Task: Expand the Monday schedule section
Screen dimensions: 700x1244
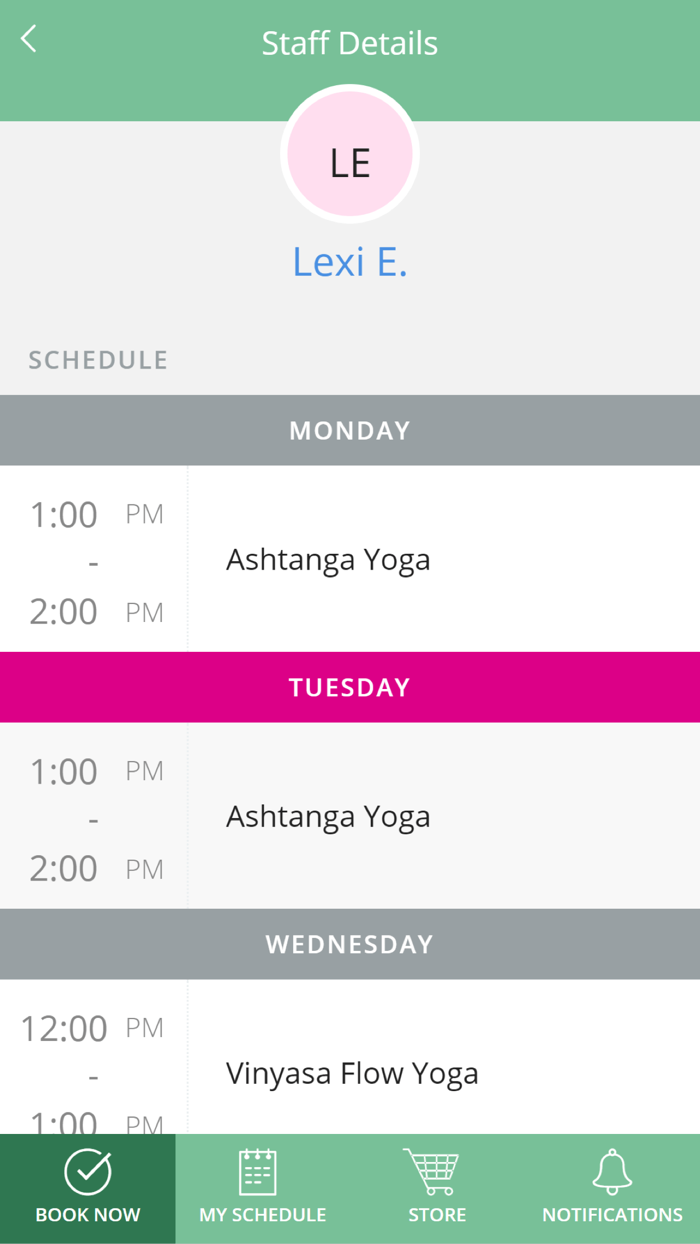Action: (350, 430)
